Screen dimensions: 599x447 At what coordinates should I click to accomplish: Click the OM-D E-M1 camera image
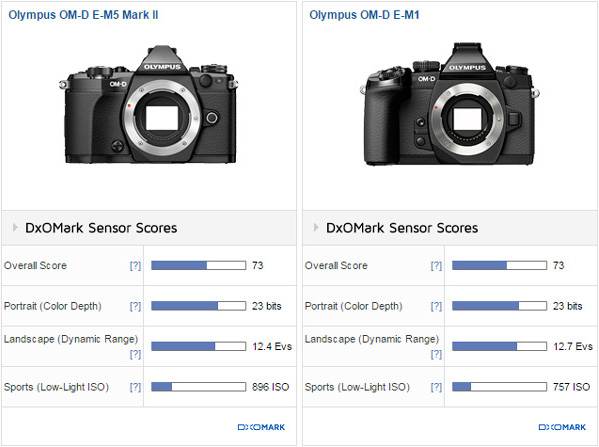pos(450,104)
